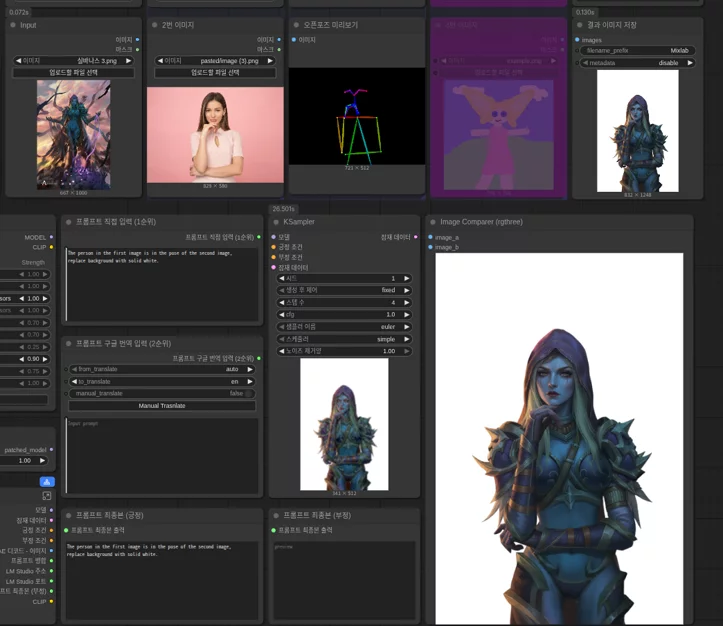The image size is (723, 626).
Task: Toggle the 결과 이미지 저장 node collapse dot
Action: click(580, 25)
